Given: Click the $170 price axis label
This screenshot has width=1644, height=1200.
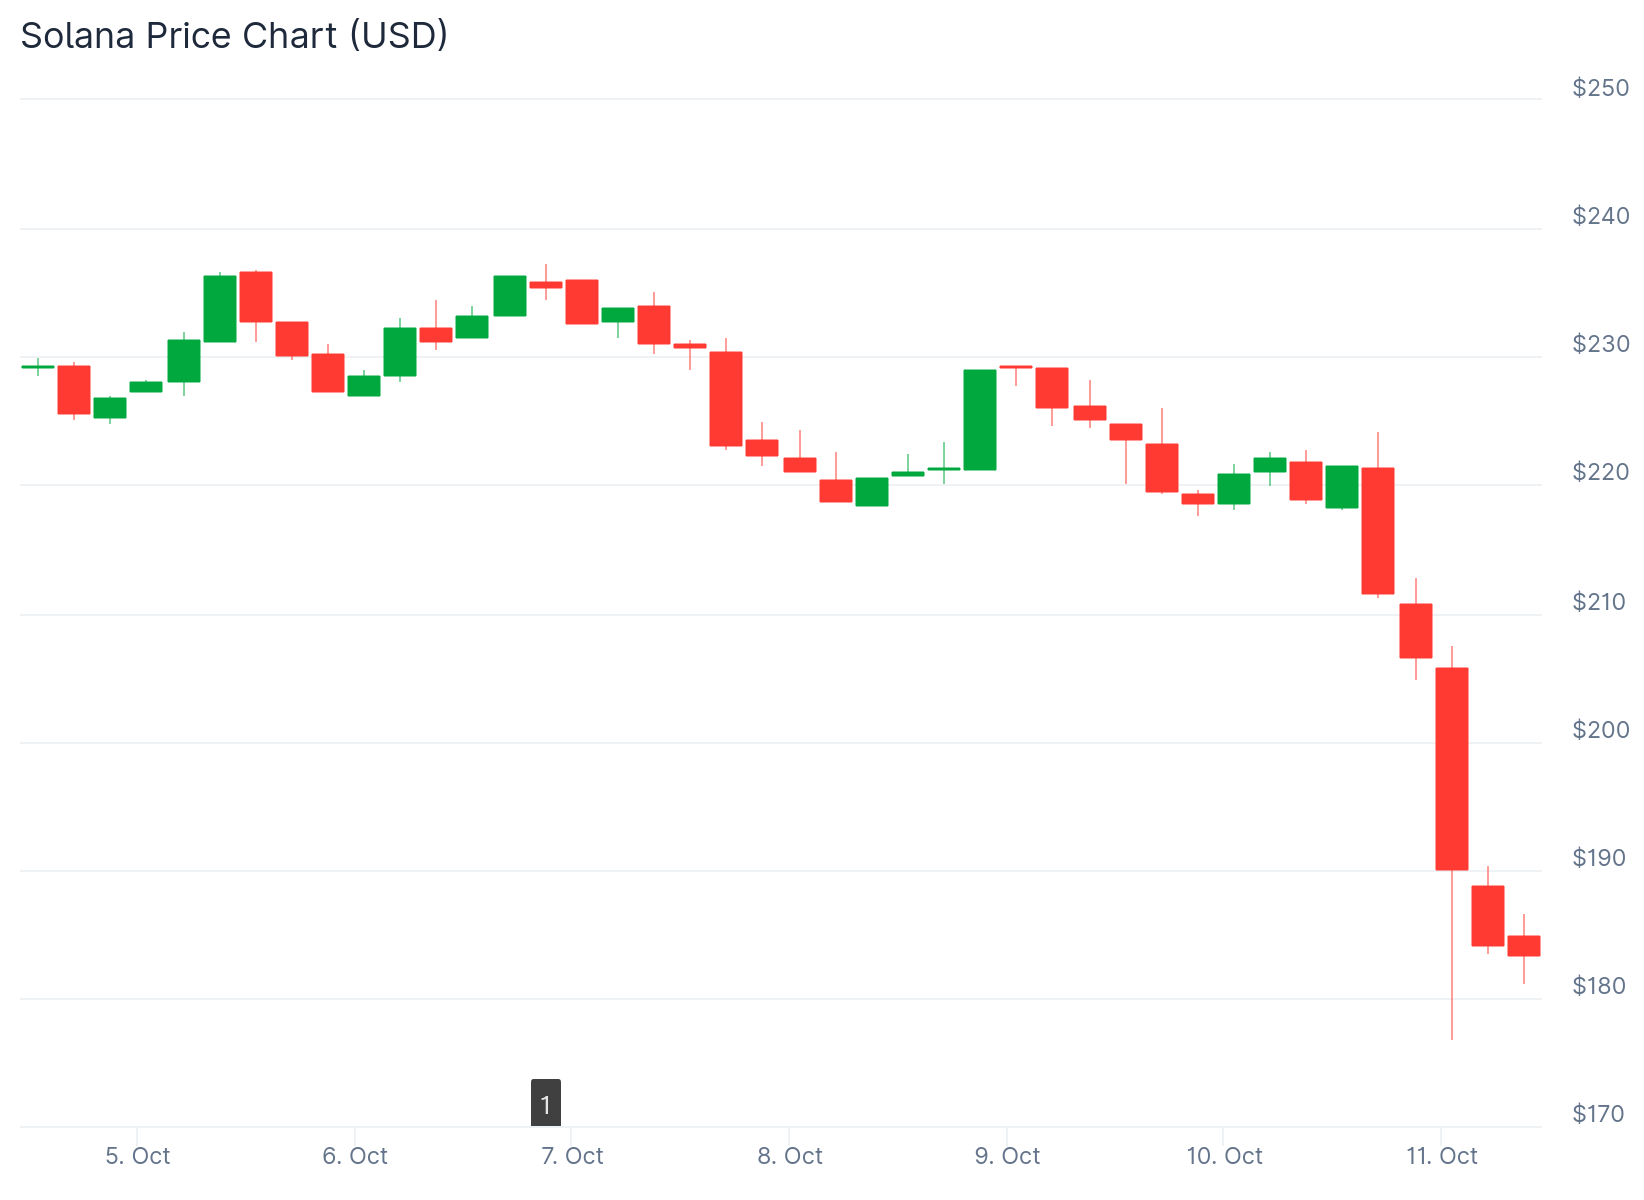Looking at the screenshot, I should (x=1598, y=1114).
